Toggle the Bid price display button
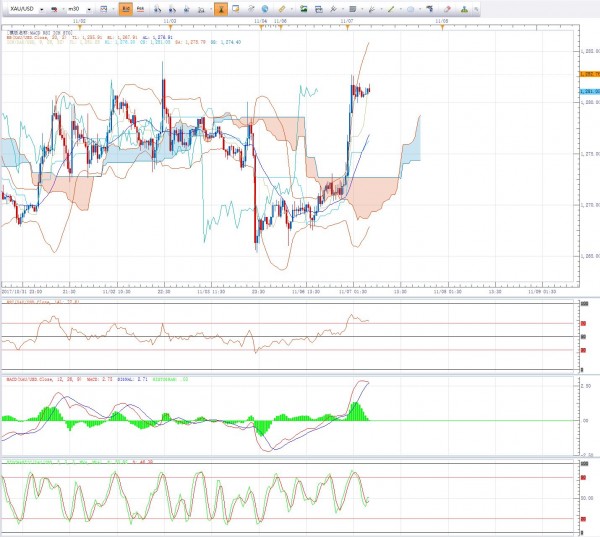The width and height of the screenshot is (600, 537). pyautogui.click(x=125, y=8)
